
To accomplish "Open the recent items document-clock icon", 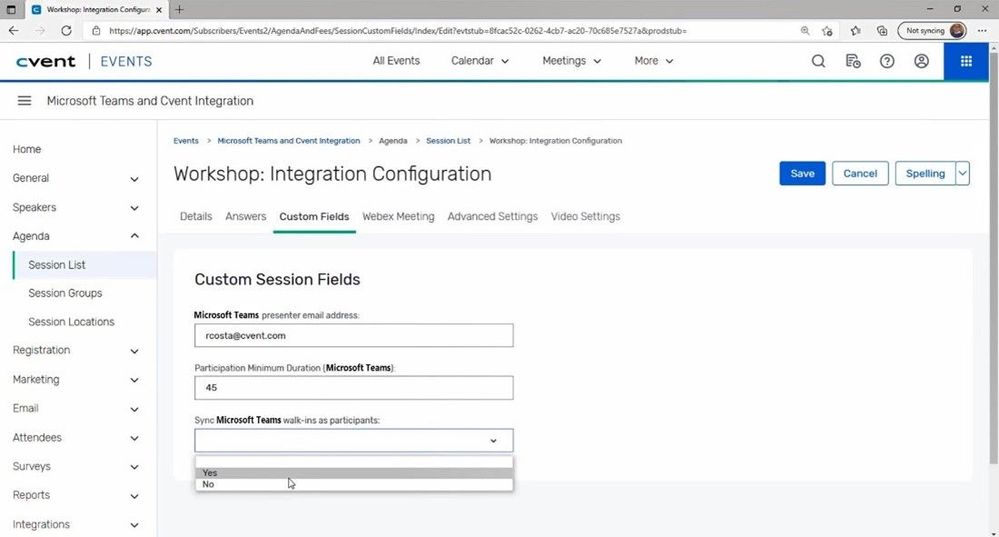I will (x=852, y=61).
